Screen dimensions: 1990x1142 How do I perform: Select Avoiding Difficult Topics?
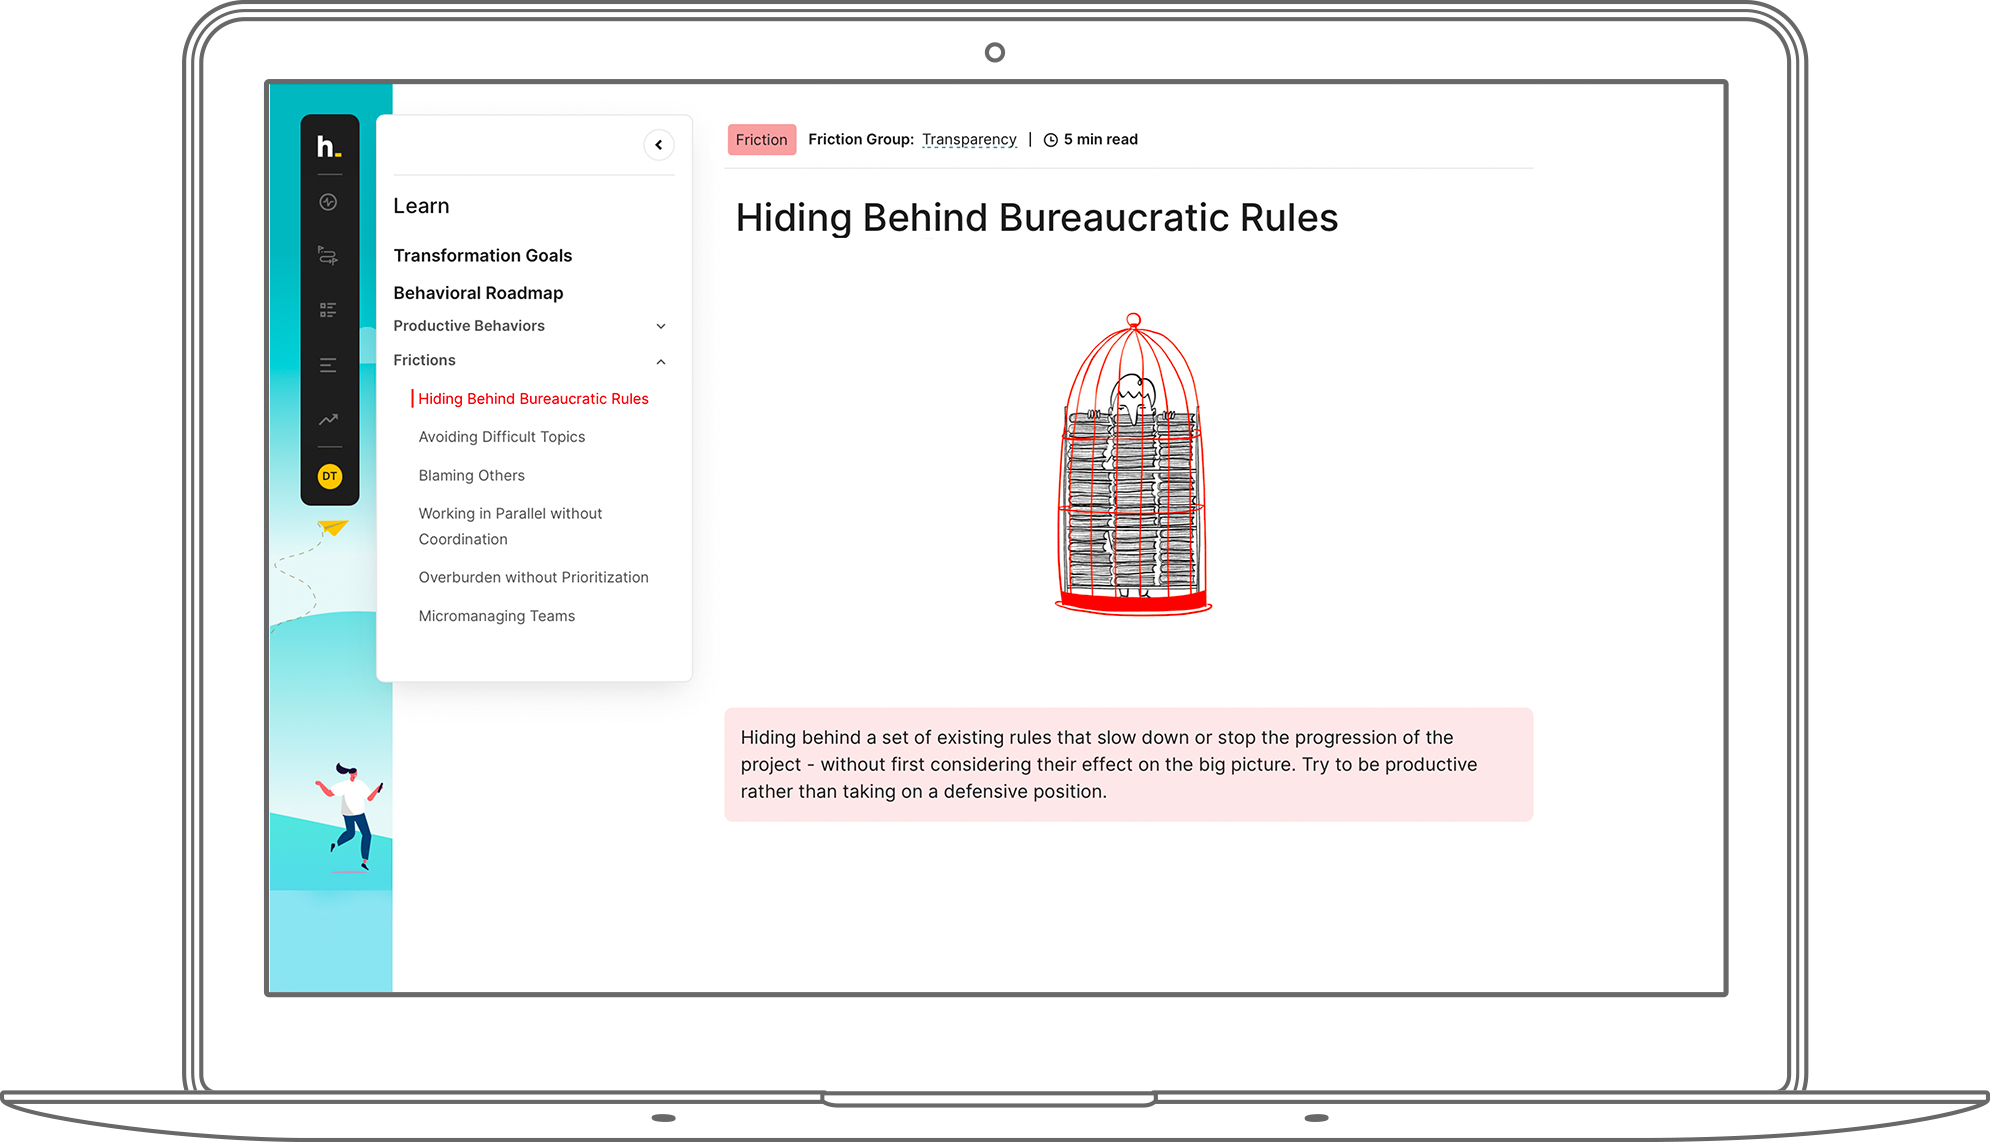[x=501, y=437]
